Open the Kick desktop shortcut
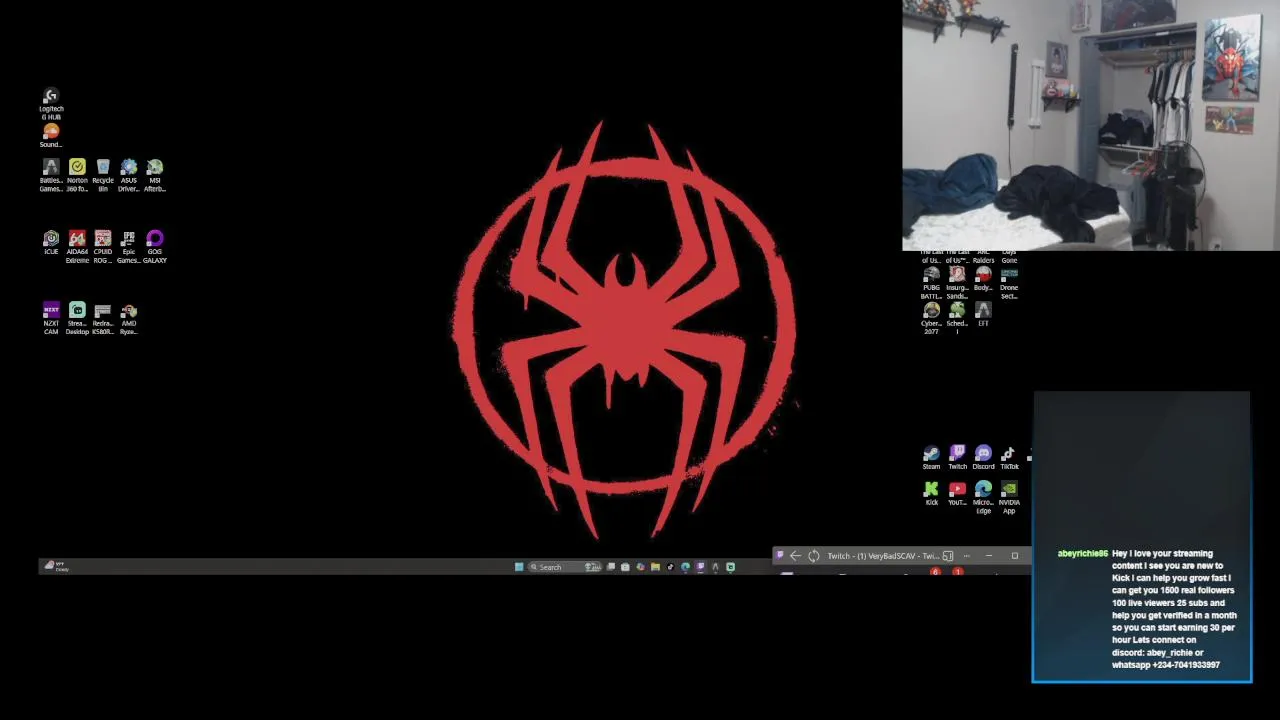 931,494
